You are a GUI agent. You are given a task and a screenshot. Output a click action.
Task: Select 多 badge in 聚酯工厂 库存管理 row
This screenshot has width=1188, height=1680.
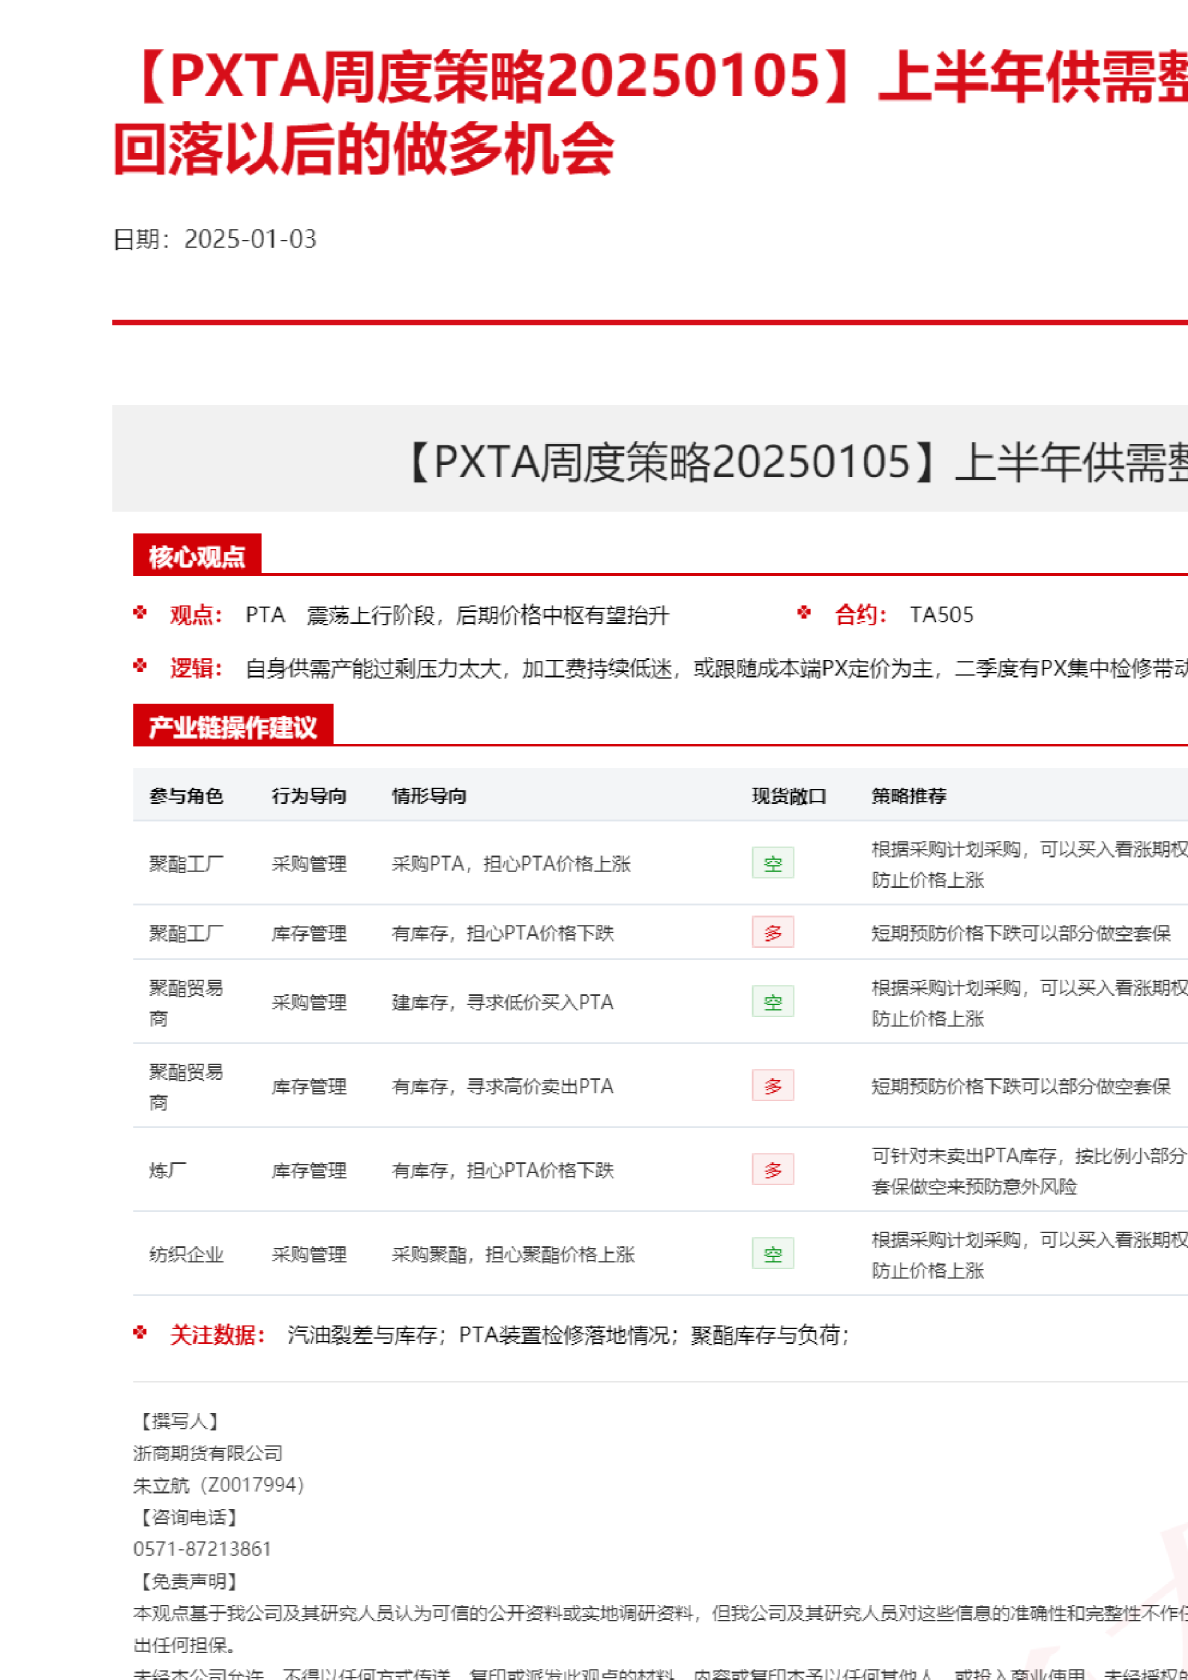tap(772, 933)
